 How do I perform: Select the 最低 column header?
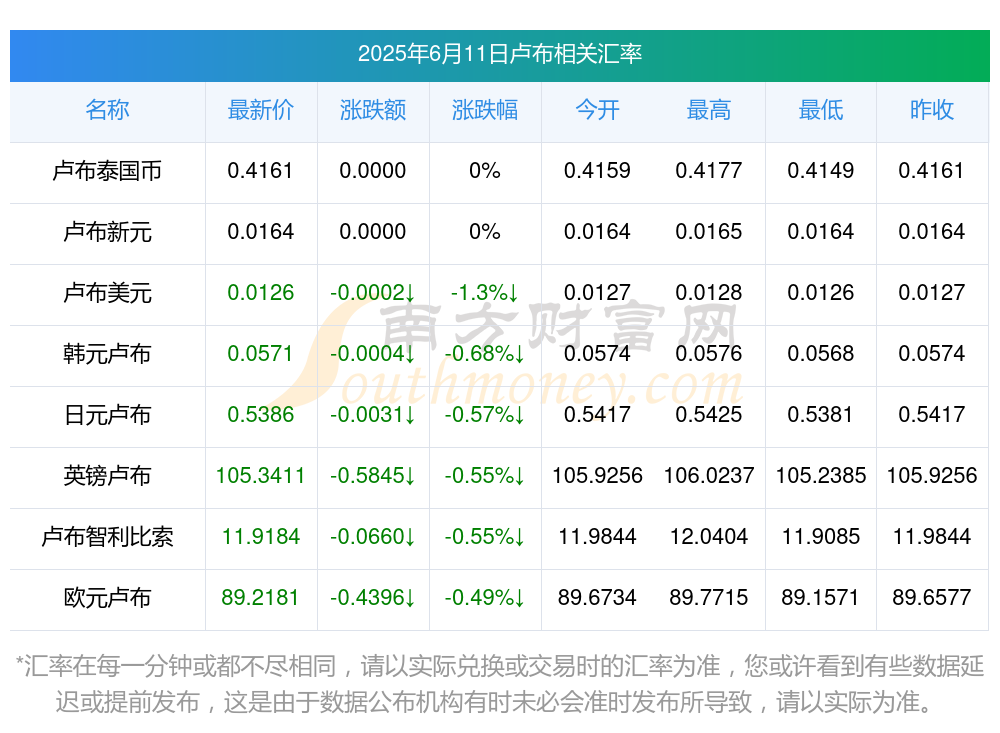(821, 110)
